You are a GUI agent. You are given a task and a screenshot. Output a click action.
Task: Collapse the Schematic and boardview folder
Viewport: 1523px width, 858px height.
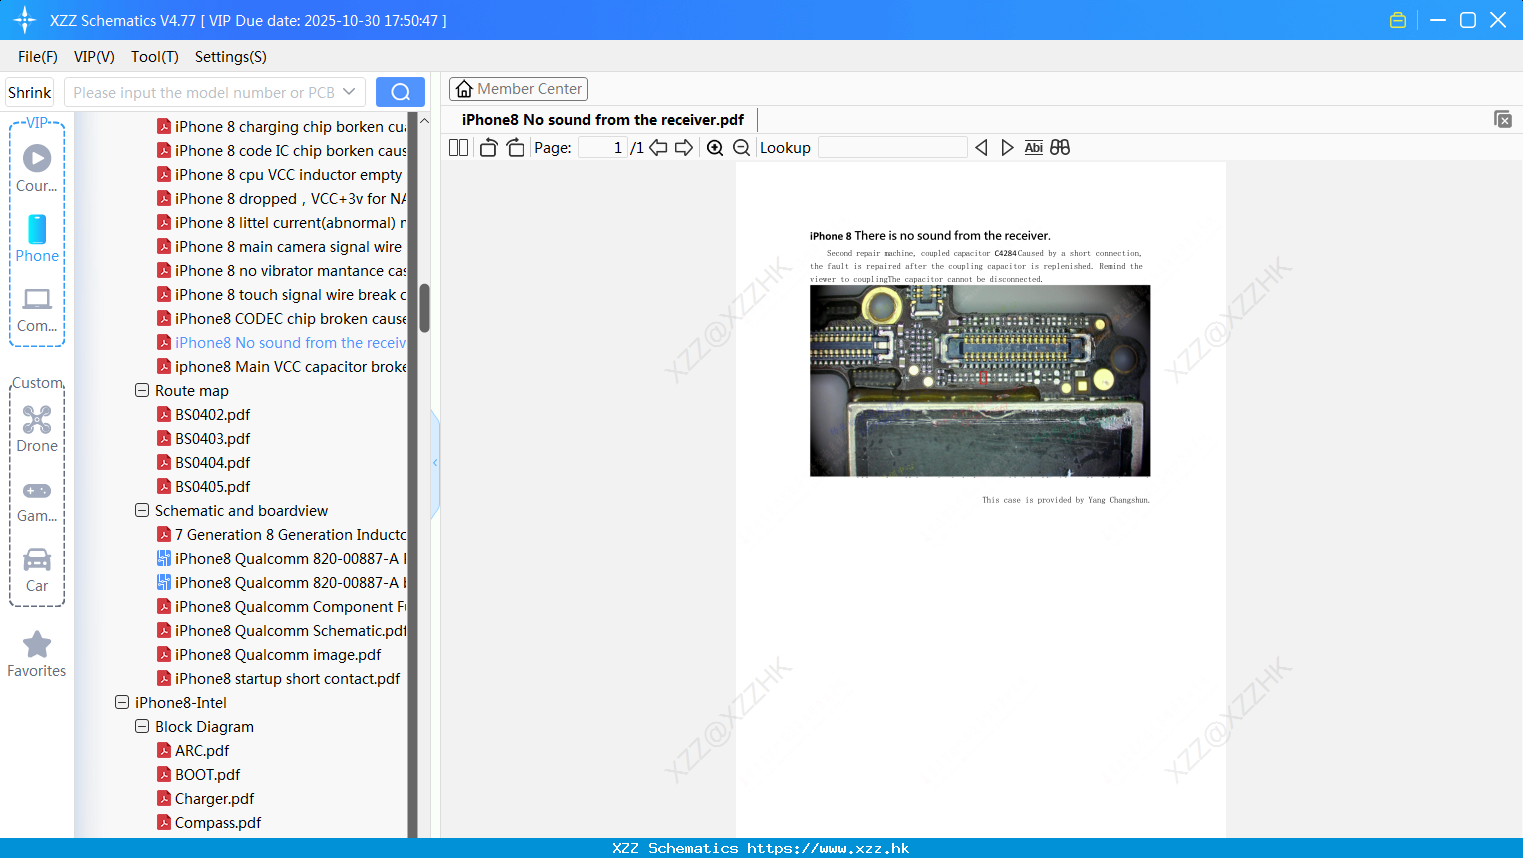coord(142,510)
